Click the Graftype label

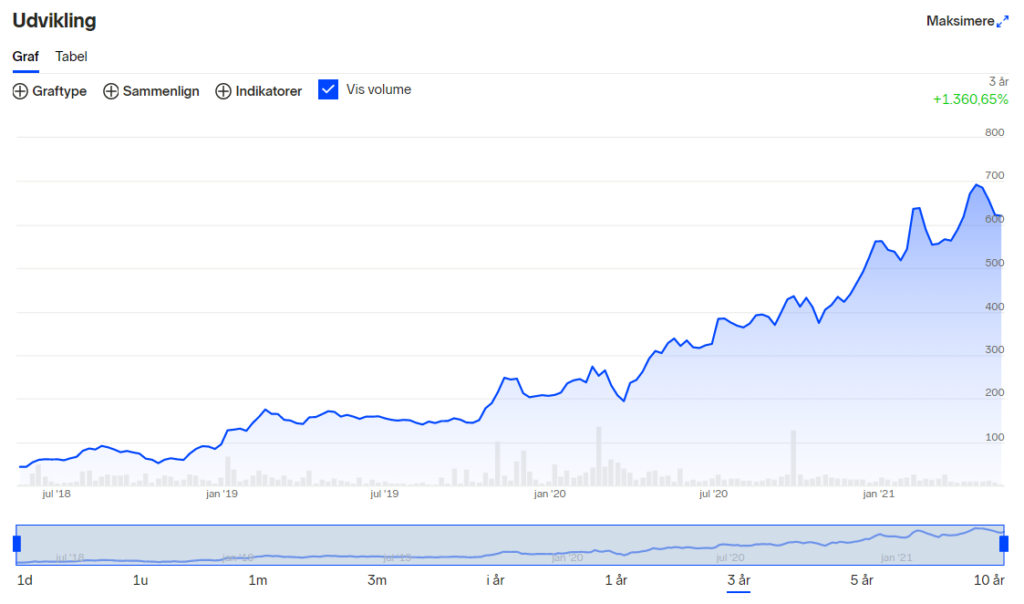pos(59,91)
